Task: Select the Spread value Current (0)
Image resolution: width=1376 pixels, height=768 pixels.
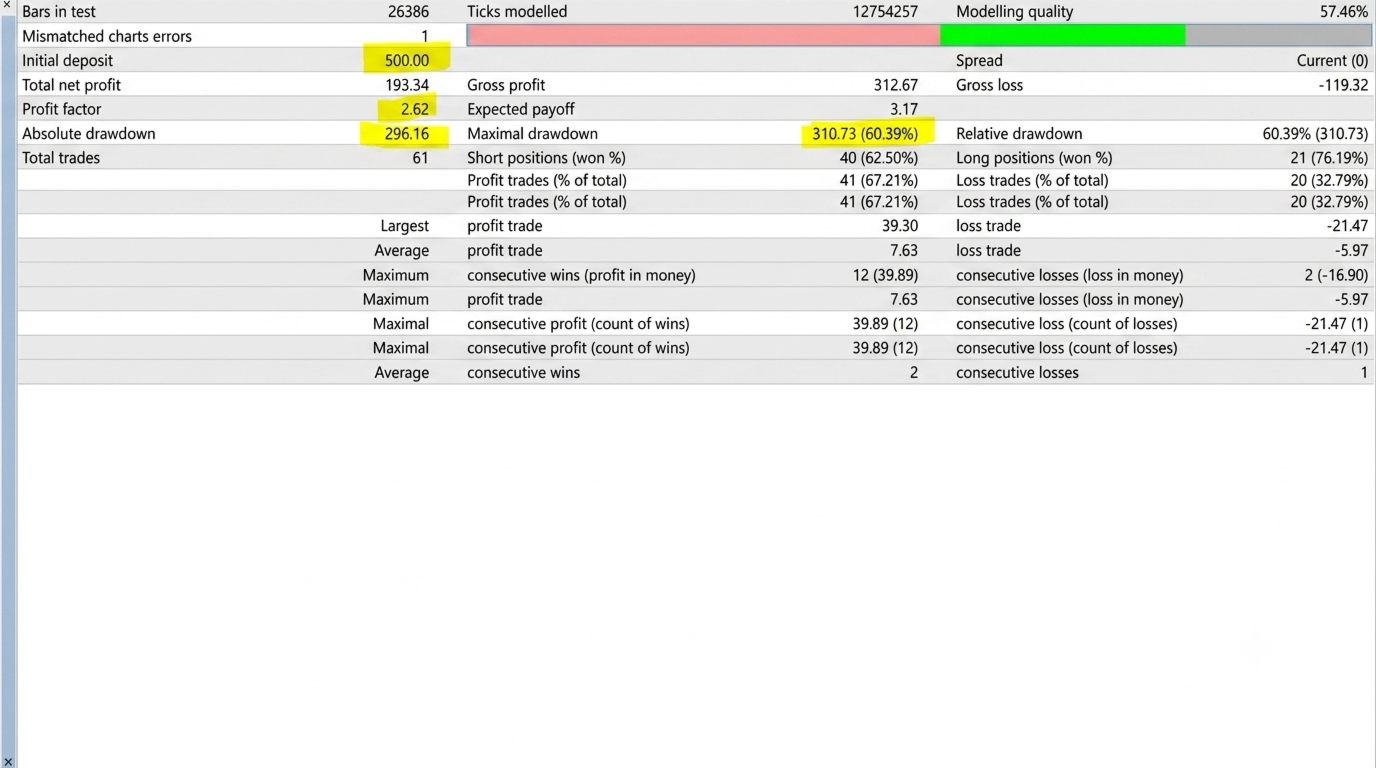Action: coord(1332,61)
